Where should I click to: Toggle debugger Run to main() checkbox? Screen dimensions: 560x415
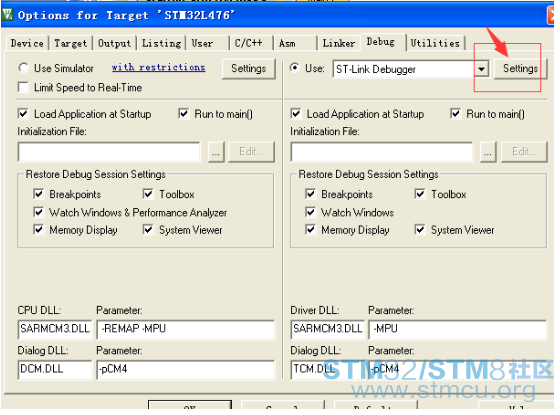[x=455, y=114]
